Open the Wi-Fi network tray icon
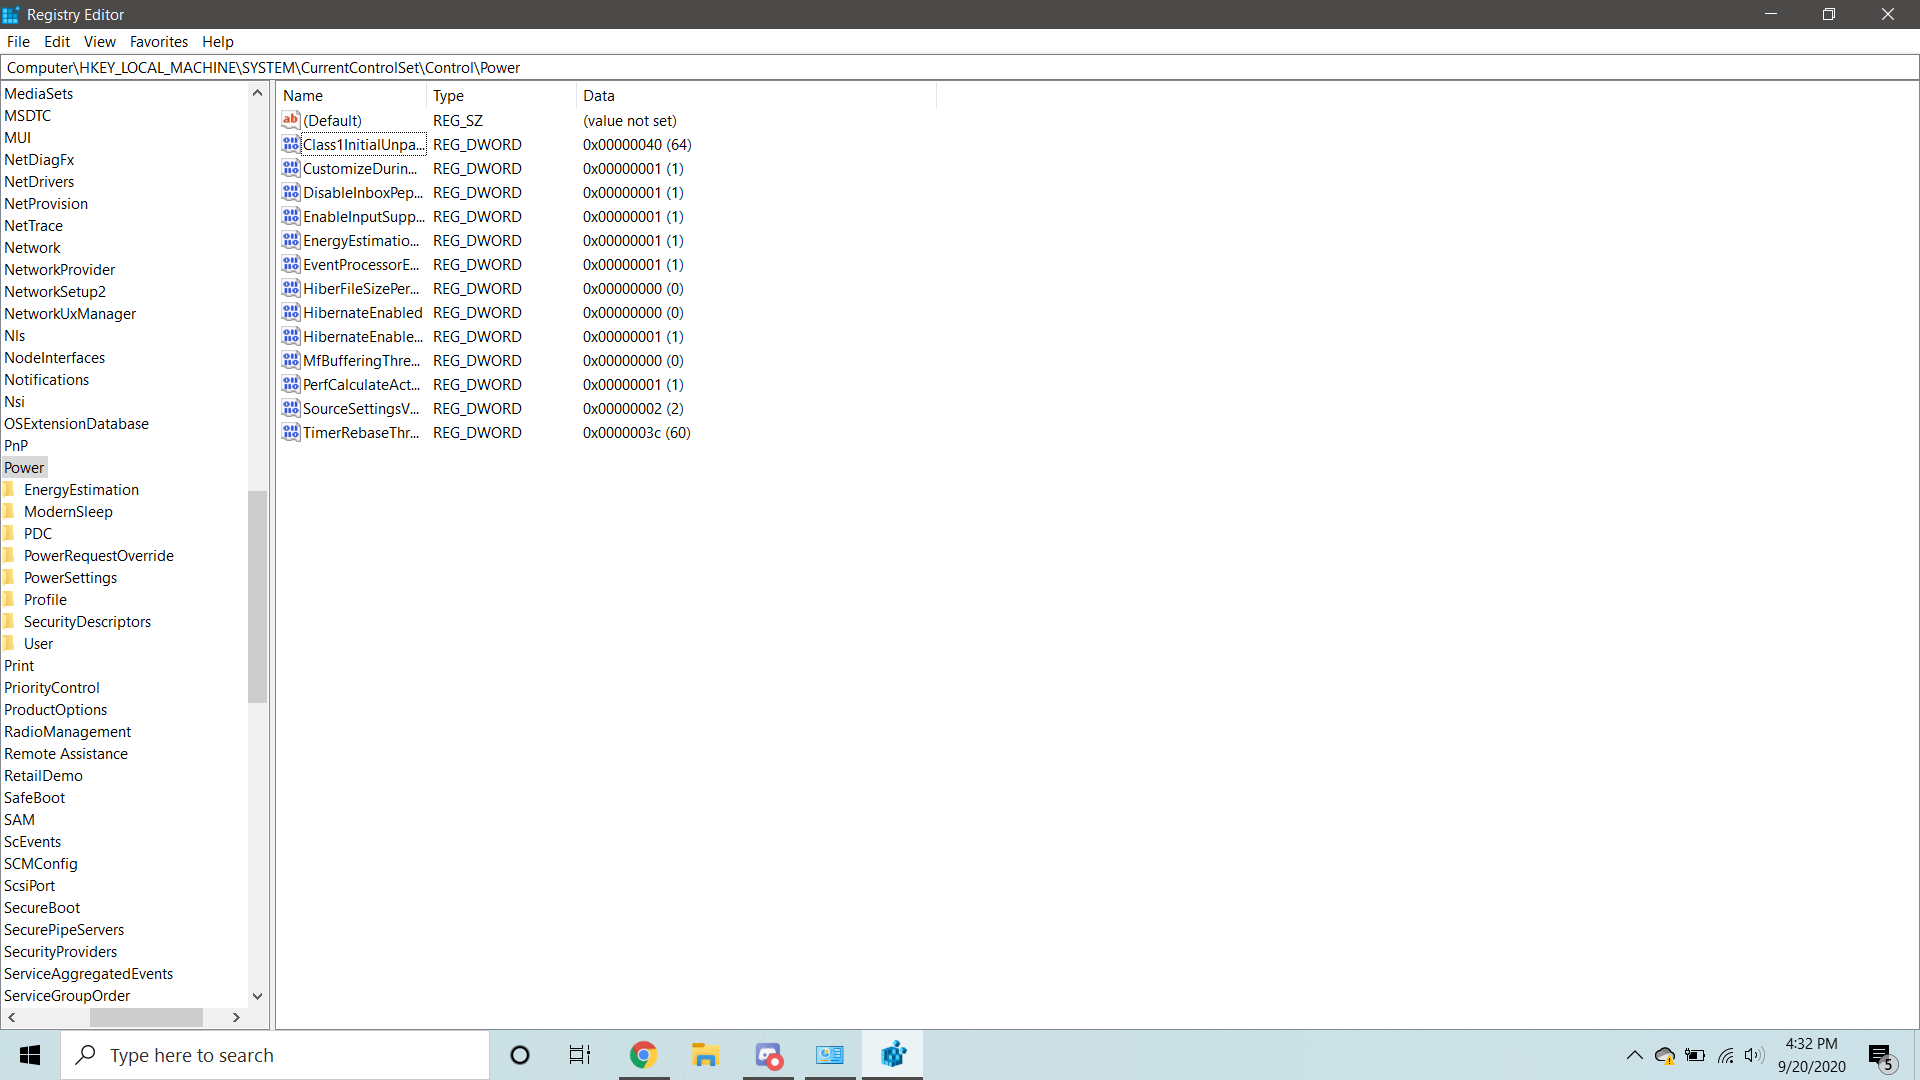Viewport: 1920px width, 1080px height. (1726, 1055)
